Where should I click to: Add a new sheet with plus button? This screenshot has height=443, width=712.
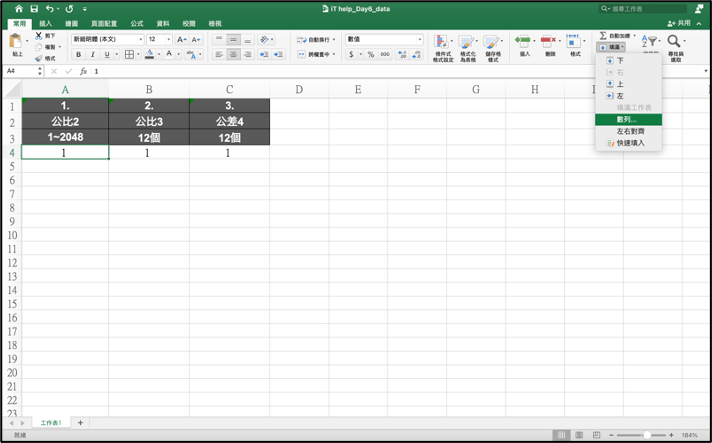point(80,423)
